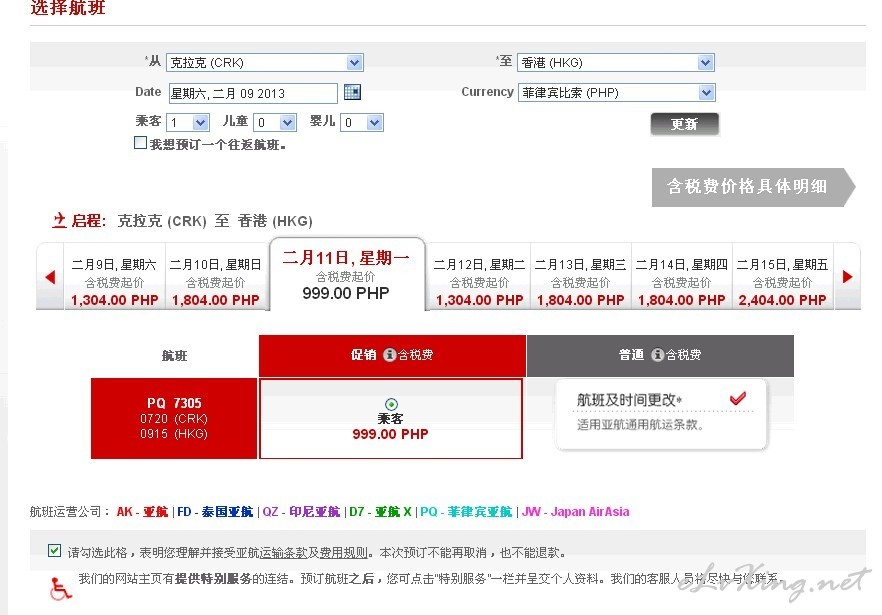Open the origin 克拉克 (CRK) dropdown

pos(265,62)
